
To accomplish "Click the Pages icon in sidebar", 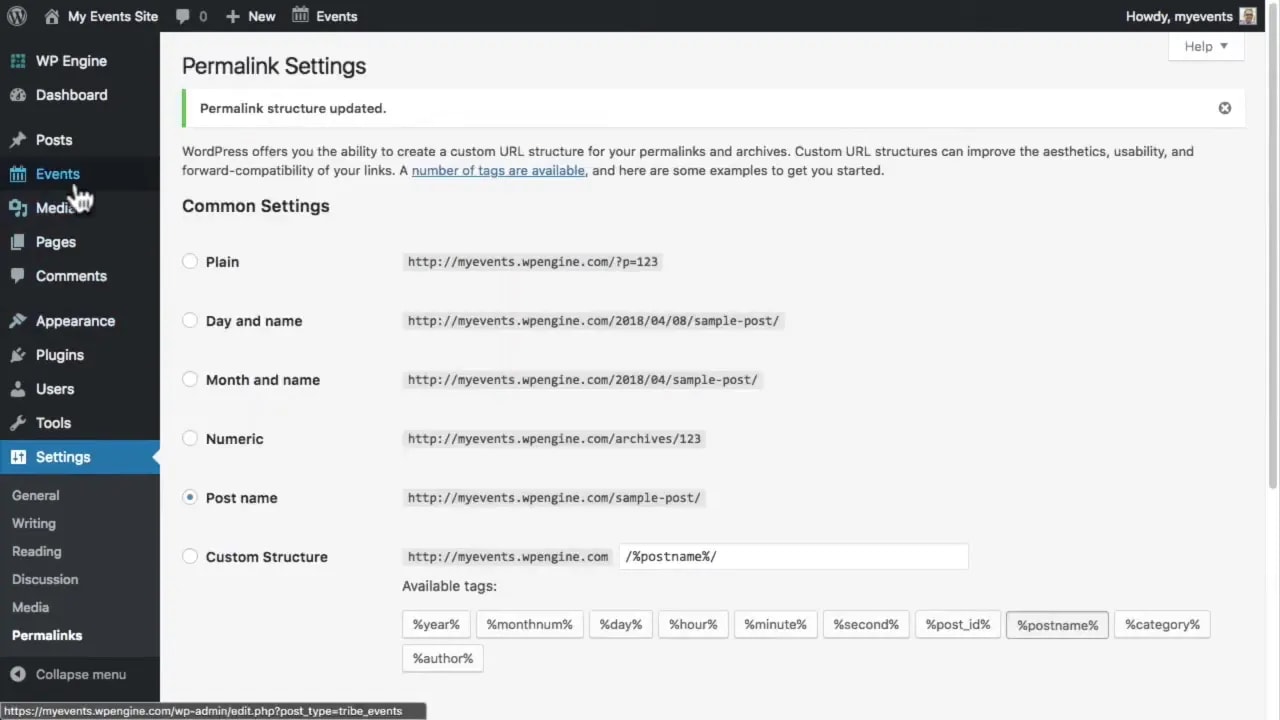I will pyautogui.click(x=18, y=242).
